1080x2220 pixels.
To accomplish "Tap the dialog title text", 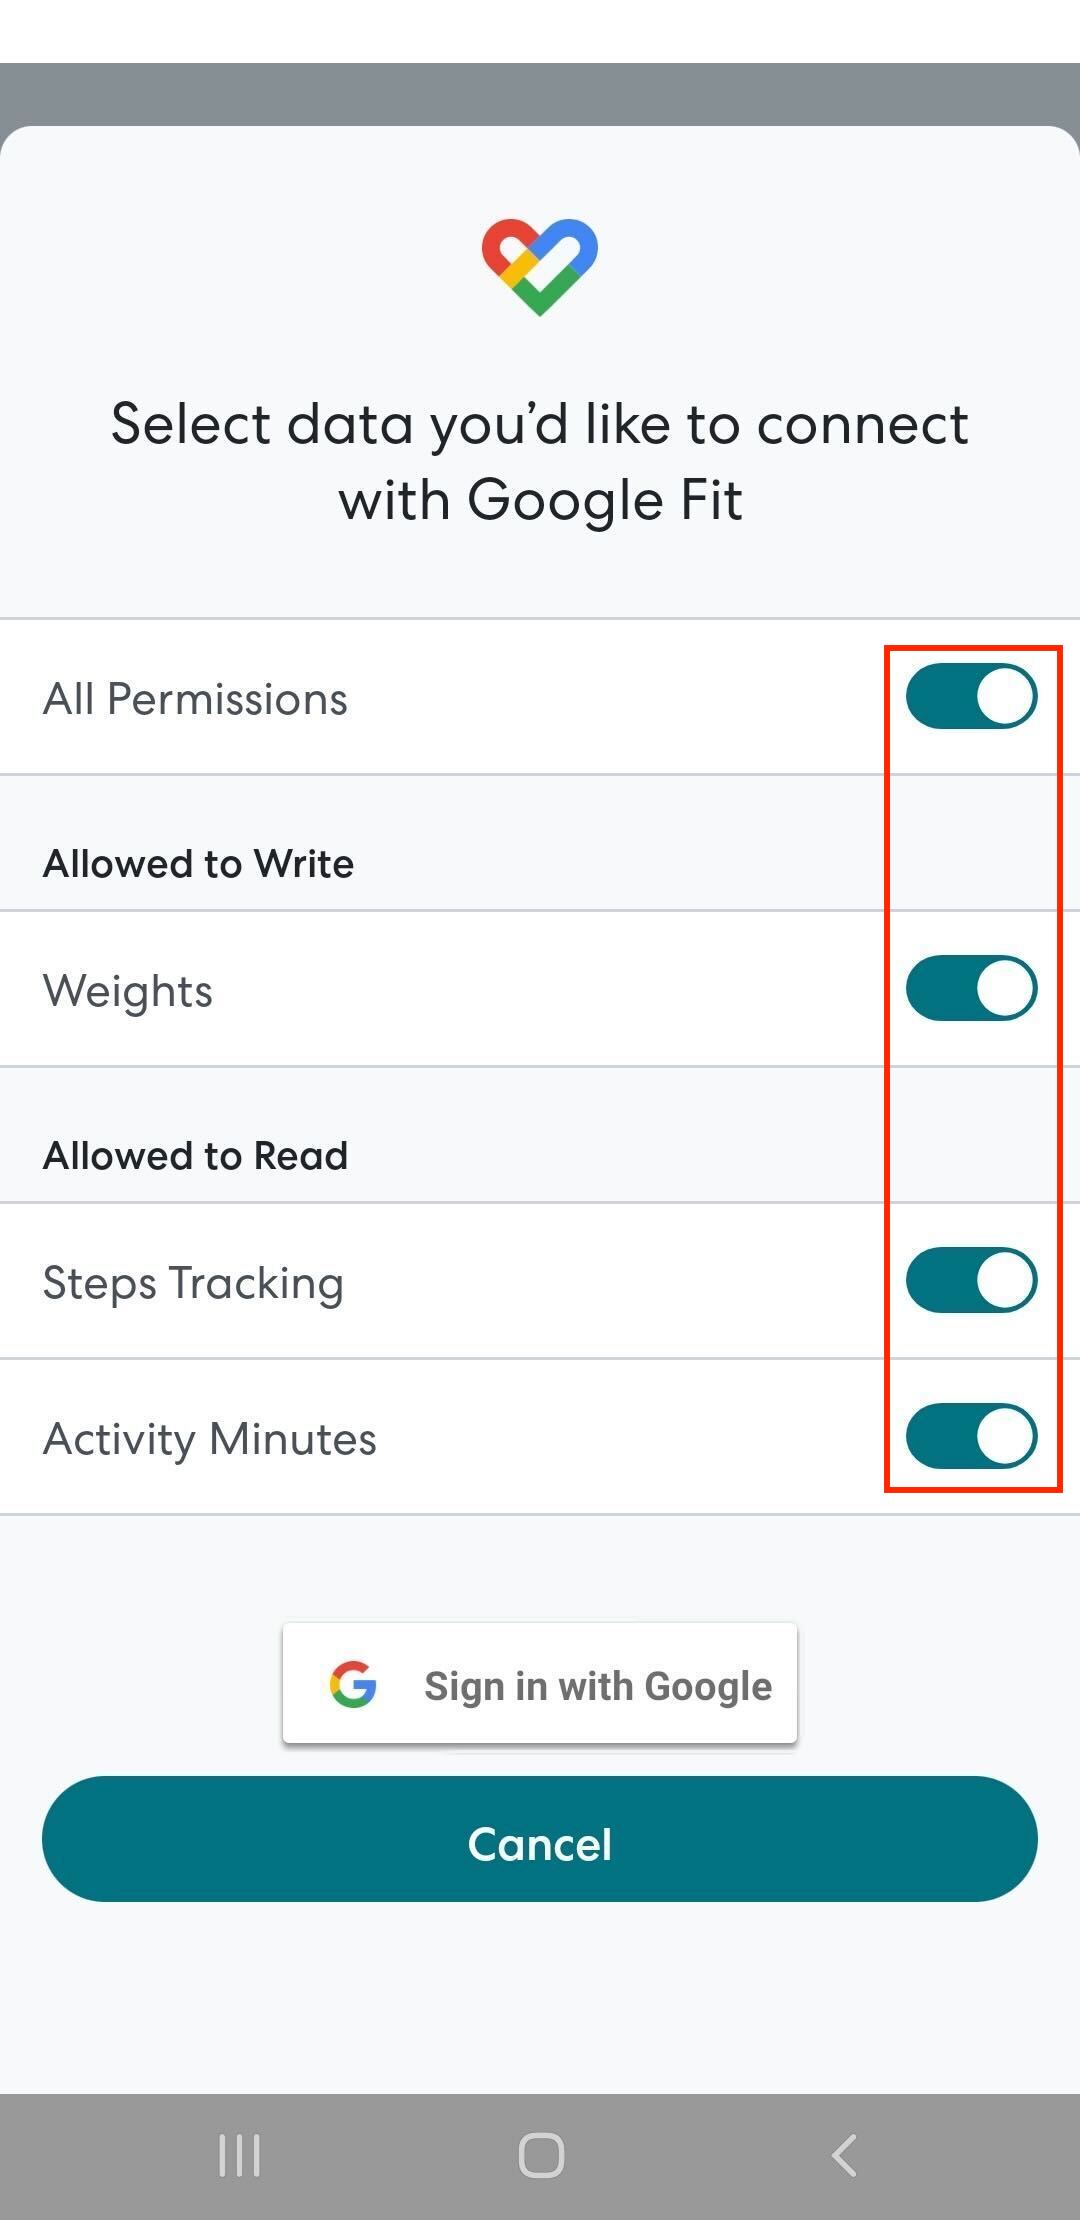I will [540, 460].
